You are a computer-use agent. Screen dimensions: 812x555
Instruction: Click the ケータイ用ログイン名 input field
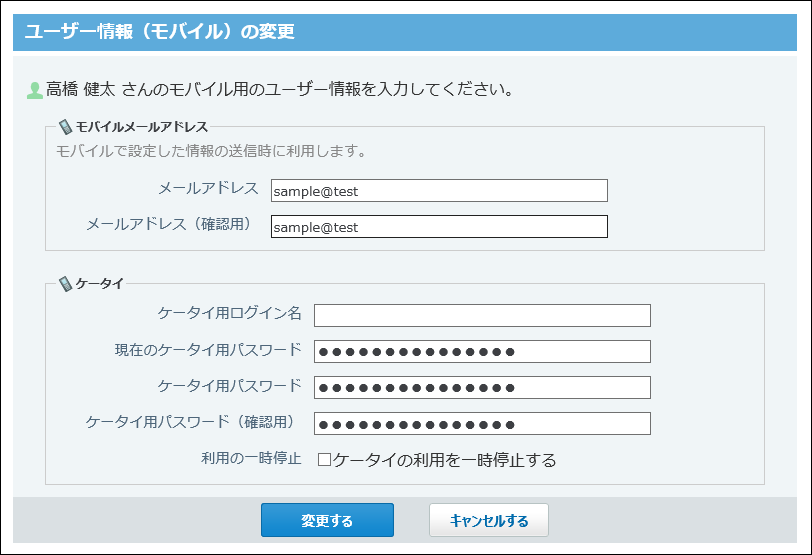coord(482,315)
